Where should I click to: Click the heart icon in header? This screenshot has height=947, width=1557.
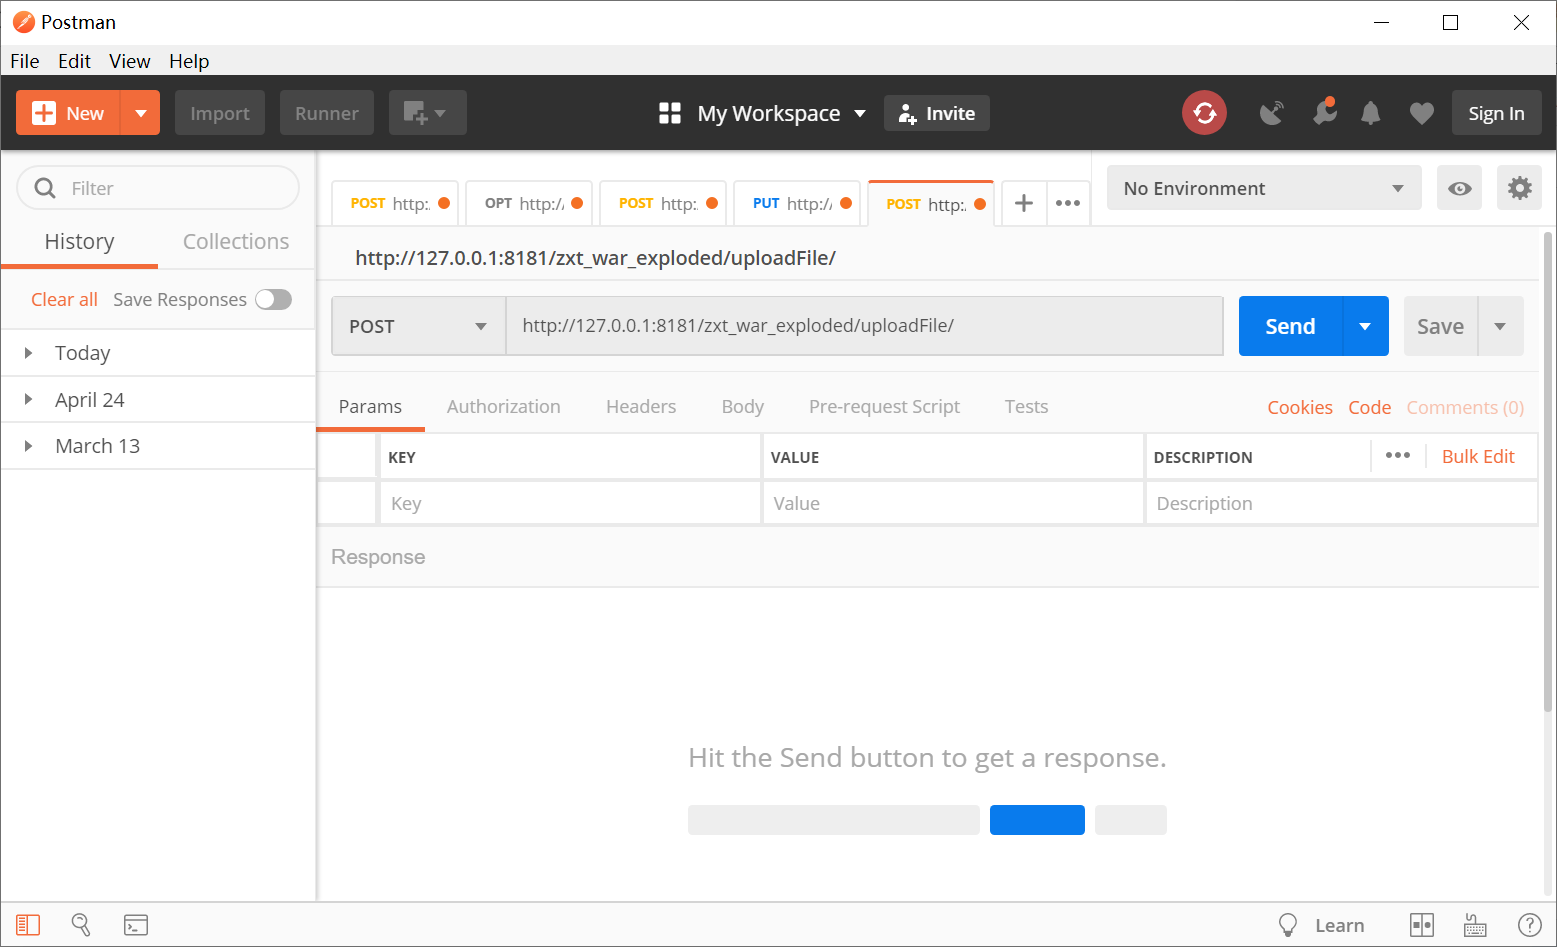coord(1421,114)
